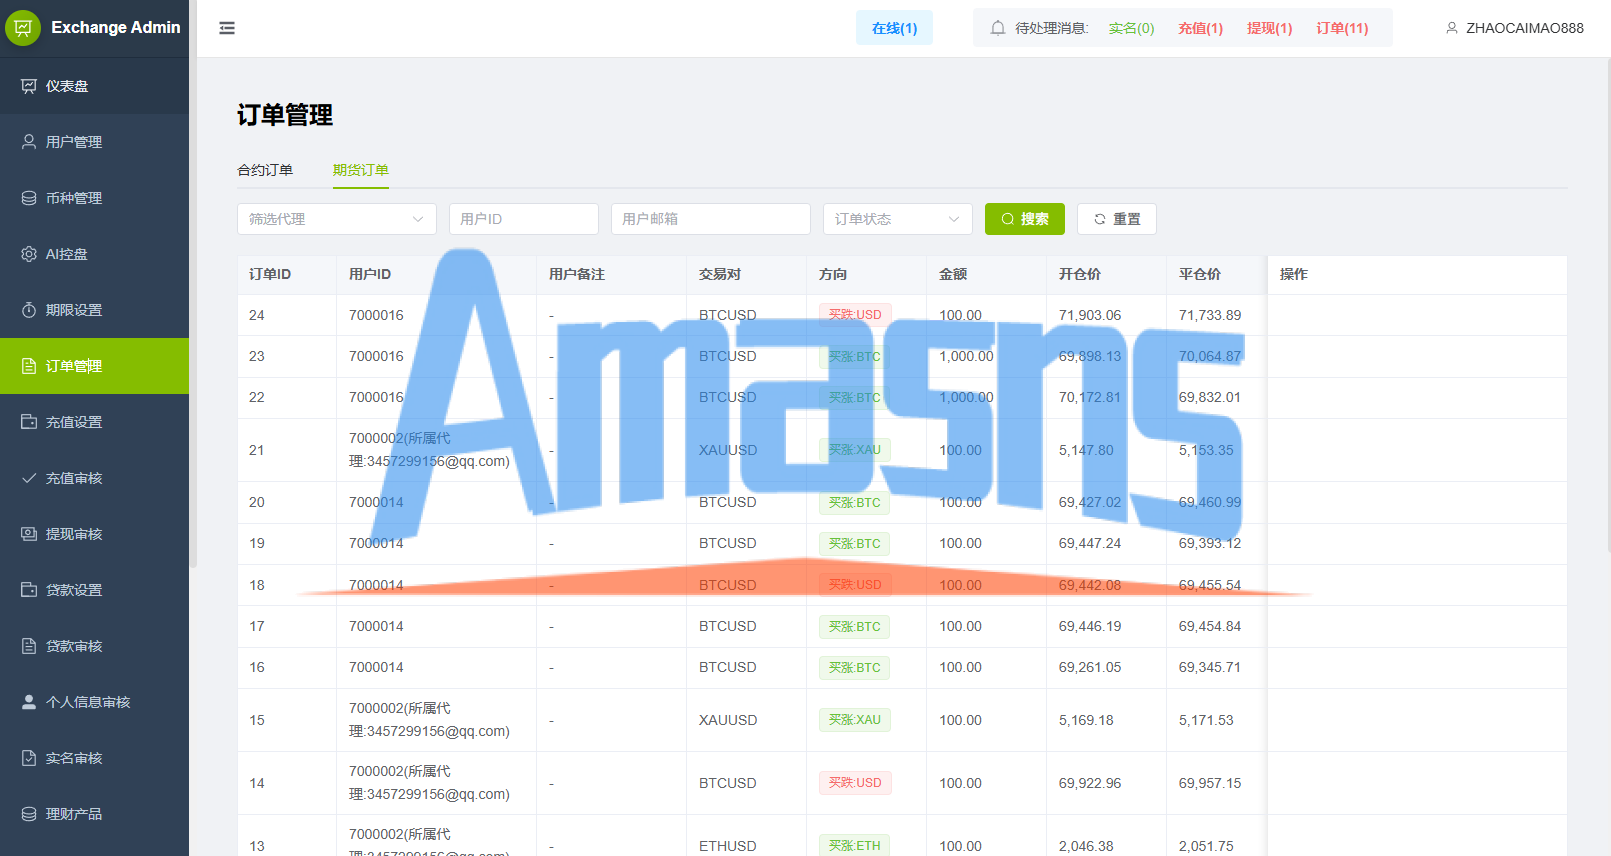Click the 重置 reset button

pos(1117,219)
